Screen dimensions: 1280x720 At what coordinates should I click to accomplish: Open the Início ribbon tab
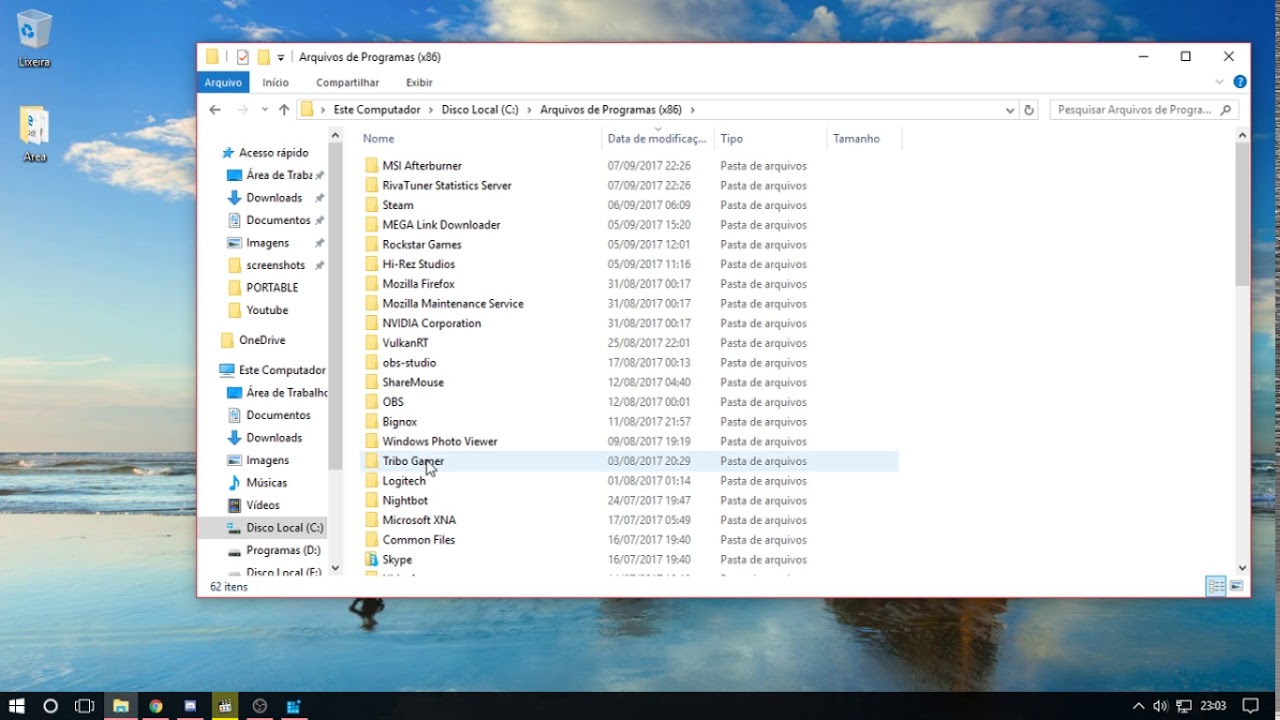pyautogui.click(x=276, y=82)
